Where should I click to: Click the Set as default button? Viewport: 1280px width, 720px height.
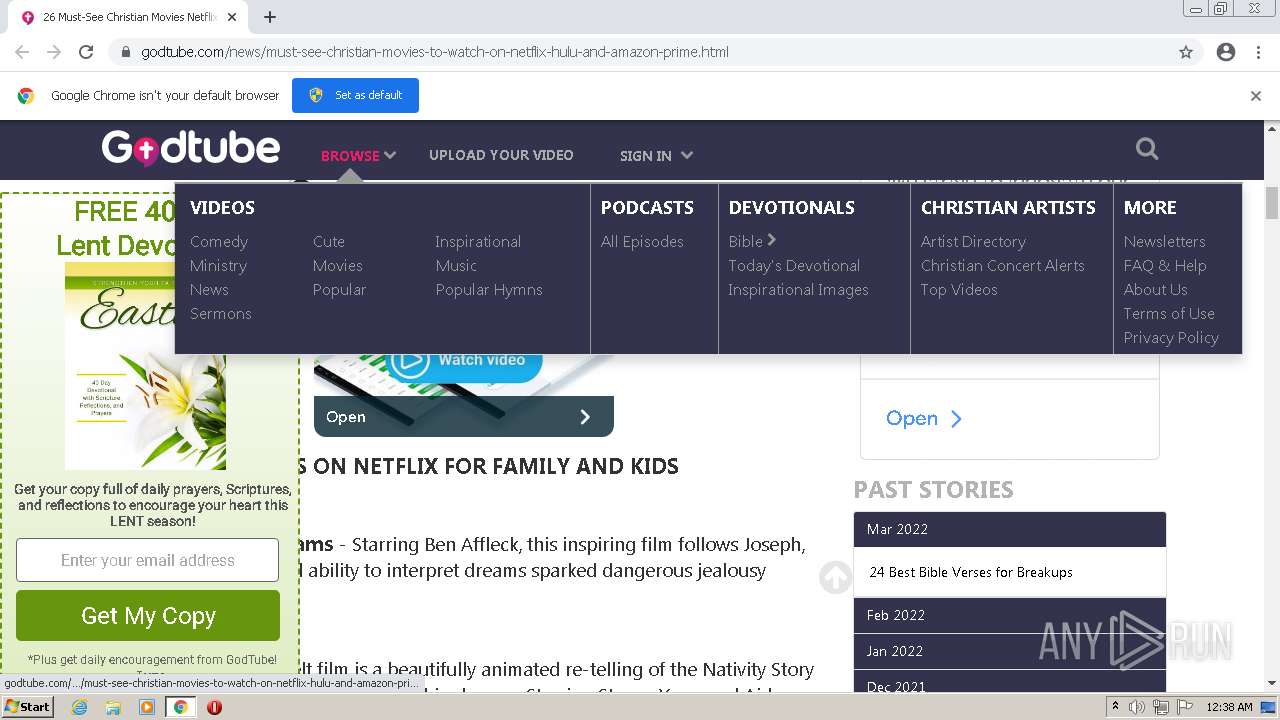coord(355,96)
